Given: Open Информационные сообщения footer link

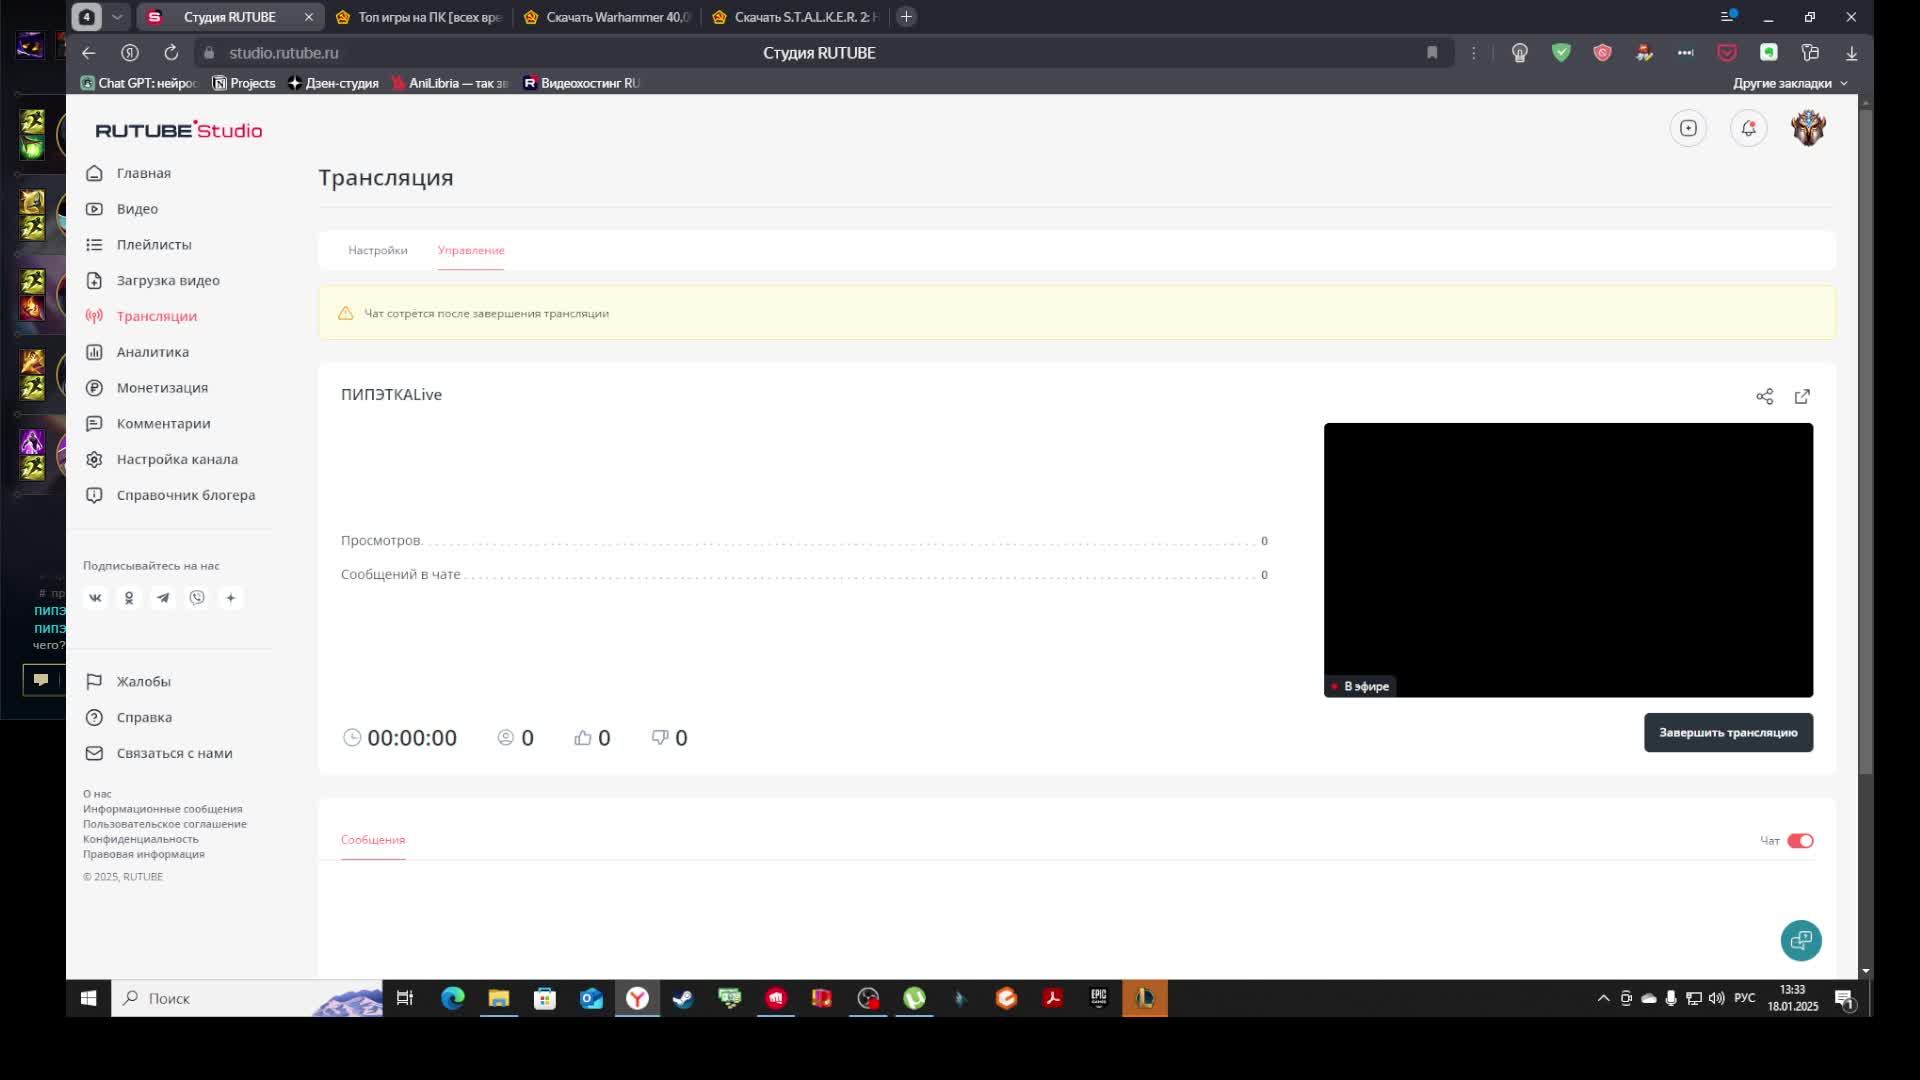Looking at the screenshot, I should (x=162, y=809).
